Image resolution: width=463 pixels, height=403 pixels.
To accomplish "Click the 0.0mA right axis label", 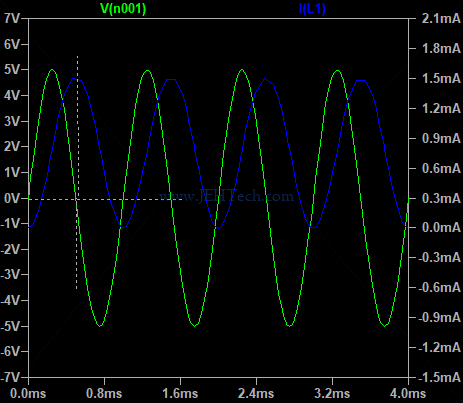I will point(441,228).
